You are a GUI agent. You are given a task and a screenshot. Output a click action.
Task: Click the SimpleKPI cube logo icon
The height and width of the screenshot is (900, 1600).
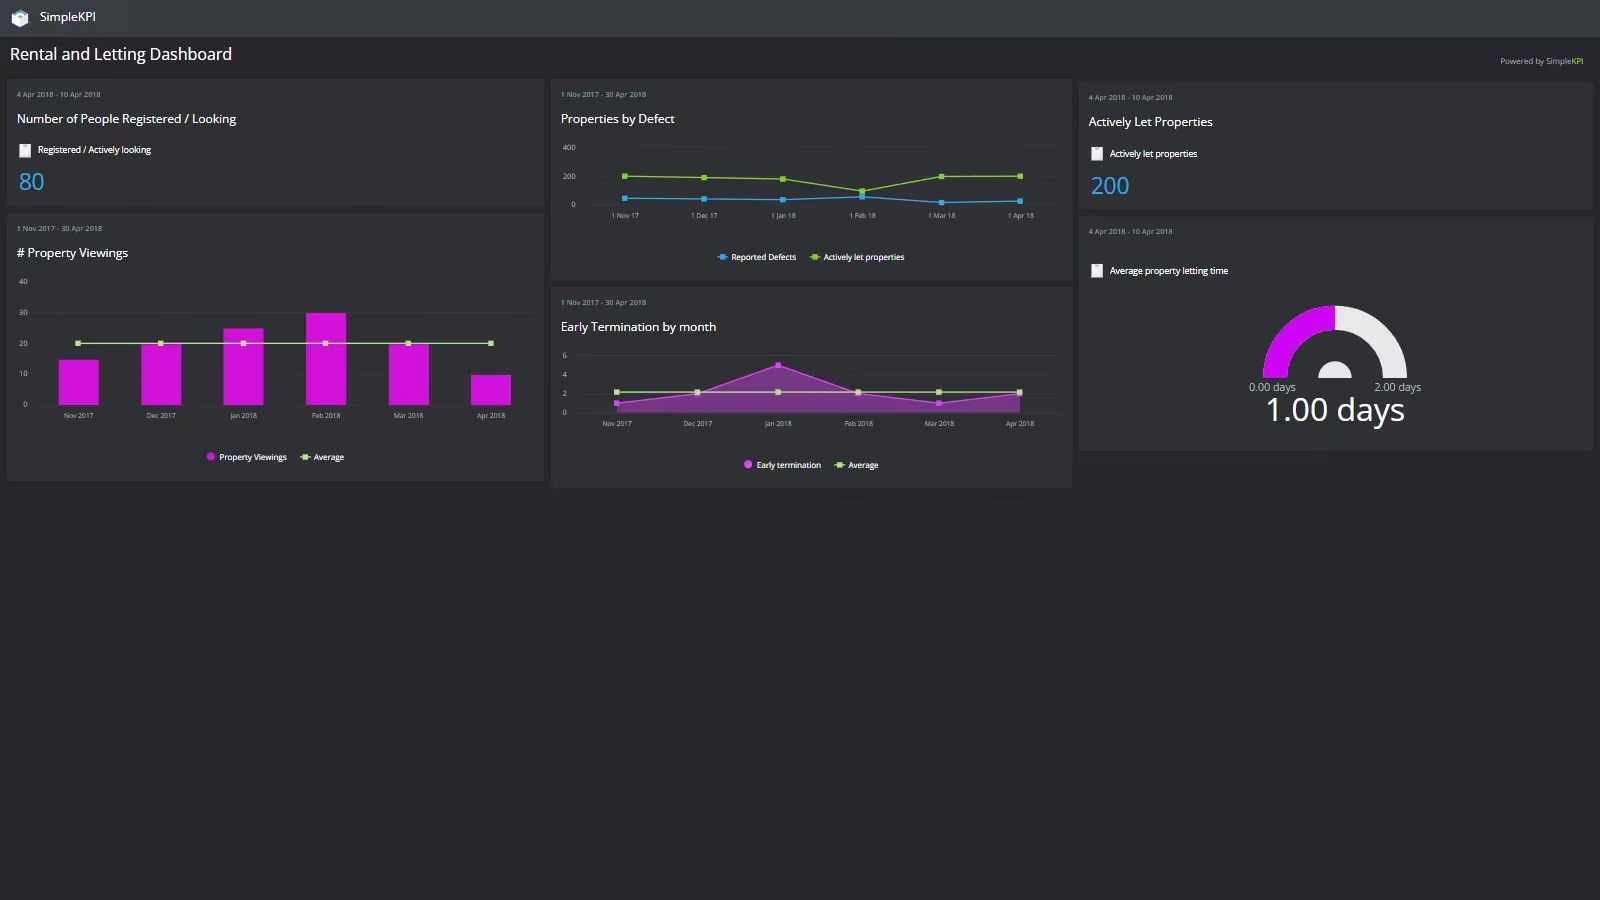click(19, 18)
